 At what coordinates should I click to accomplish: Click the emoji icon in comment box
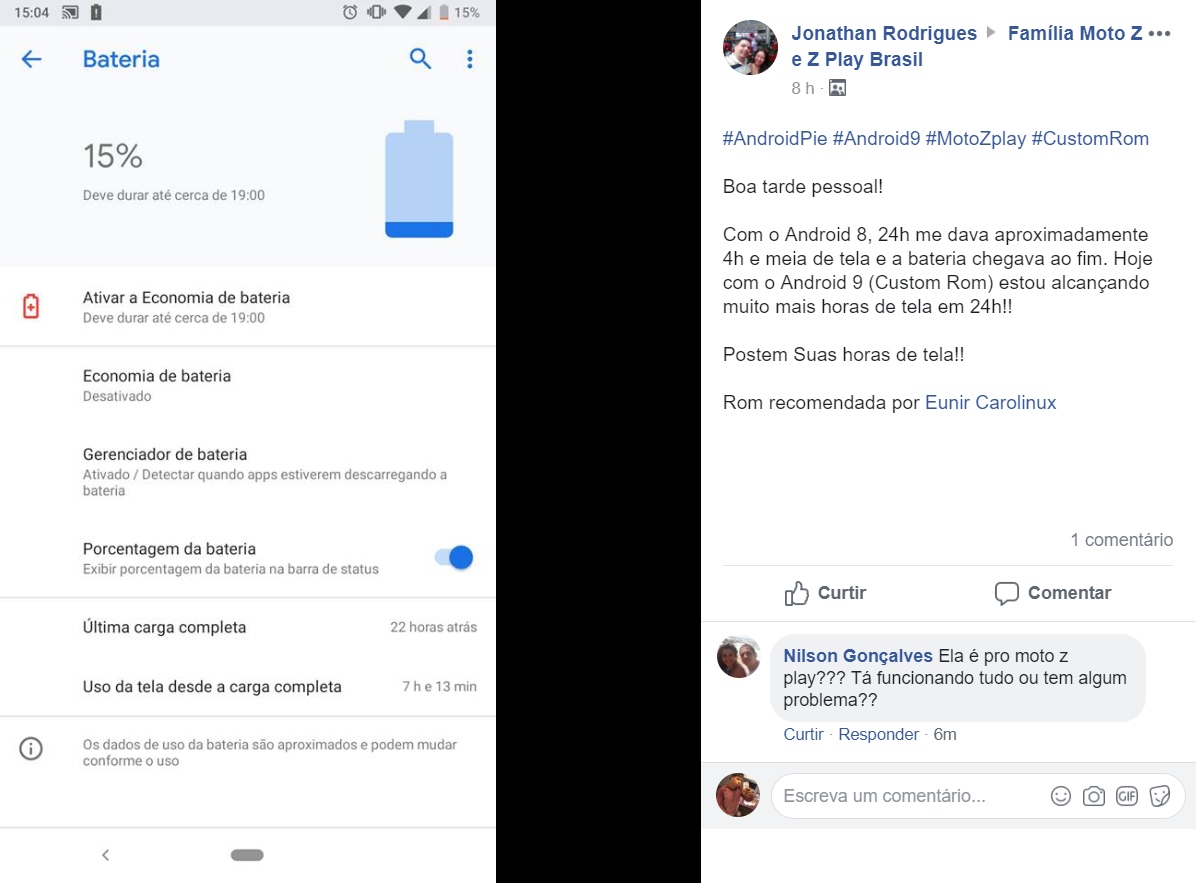coord(1060,796)
